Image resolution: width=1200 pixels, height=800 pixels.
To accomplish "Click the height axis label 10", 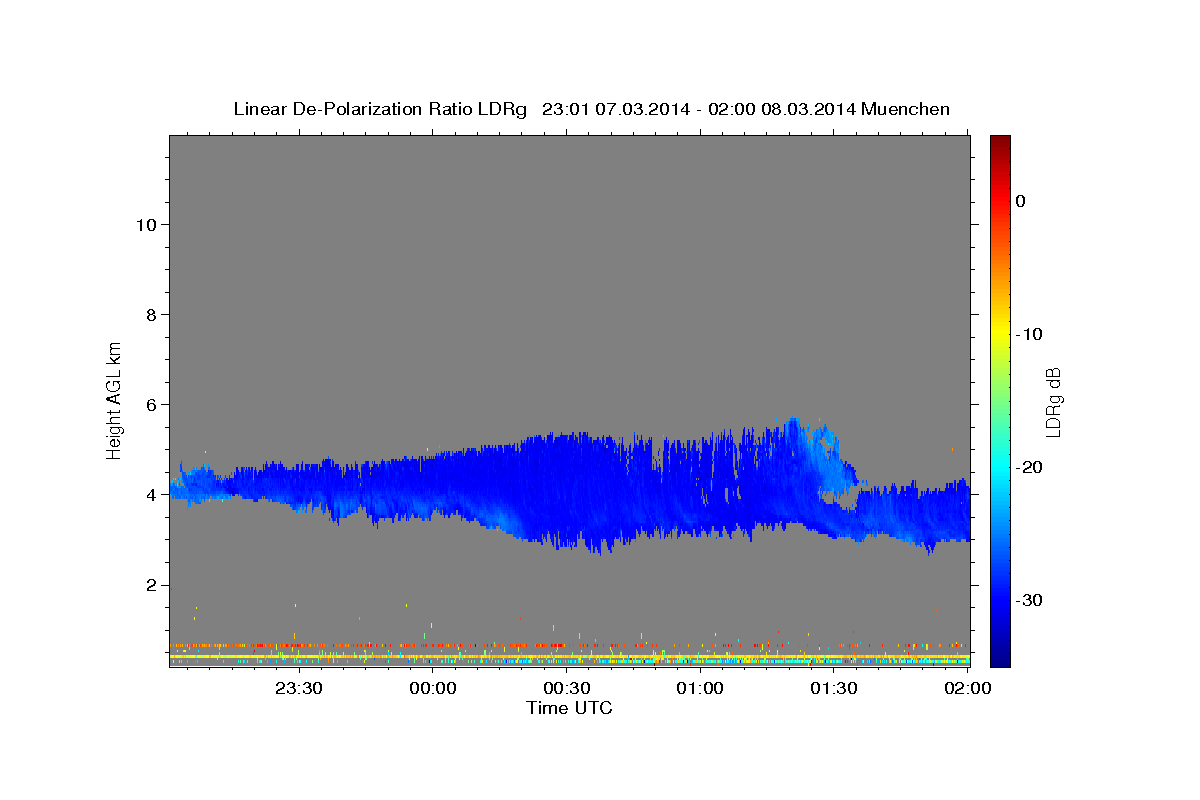I will pos(145,224).
